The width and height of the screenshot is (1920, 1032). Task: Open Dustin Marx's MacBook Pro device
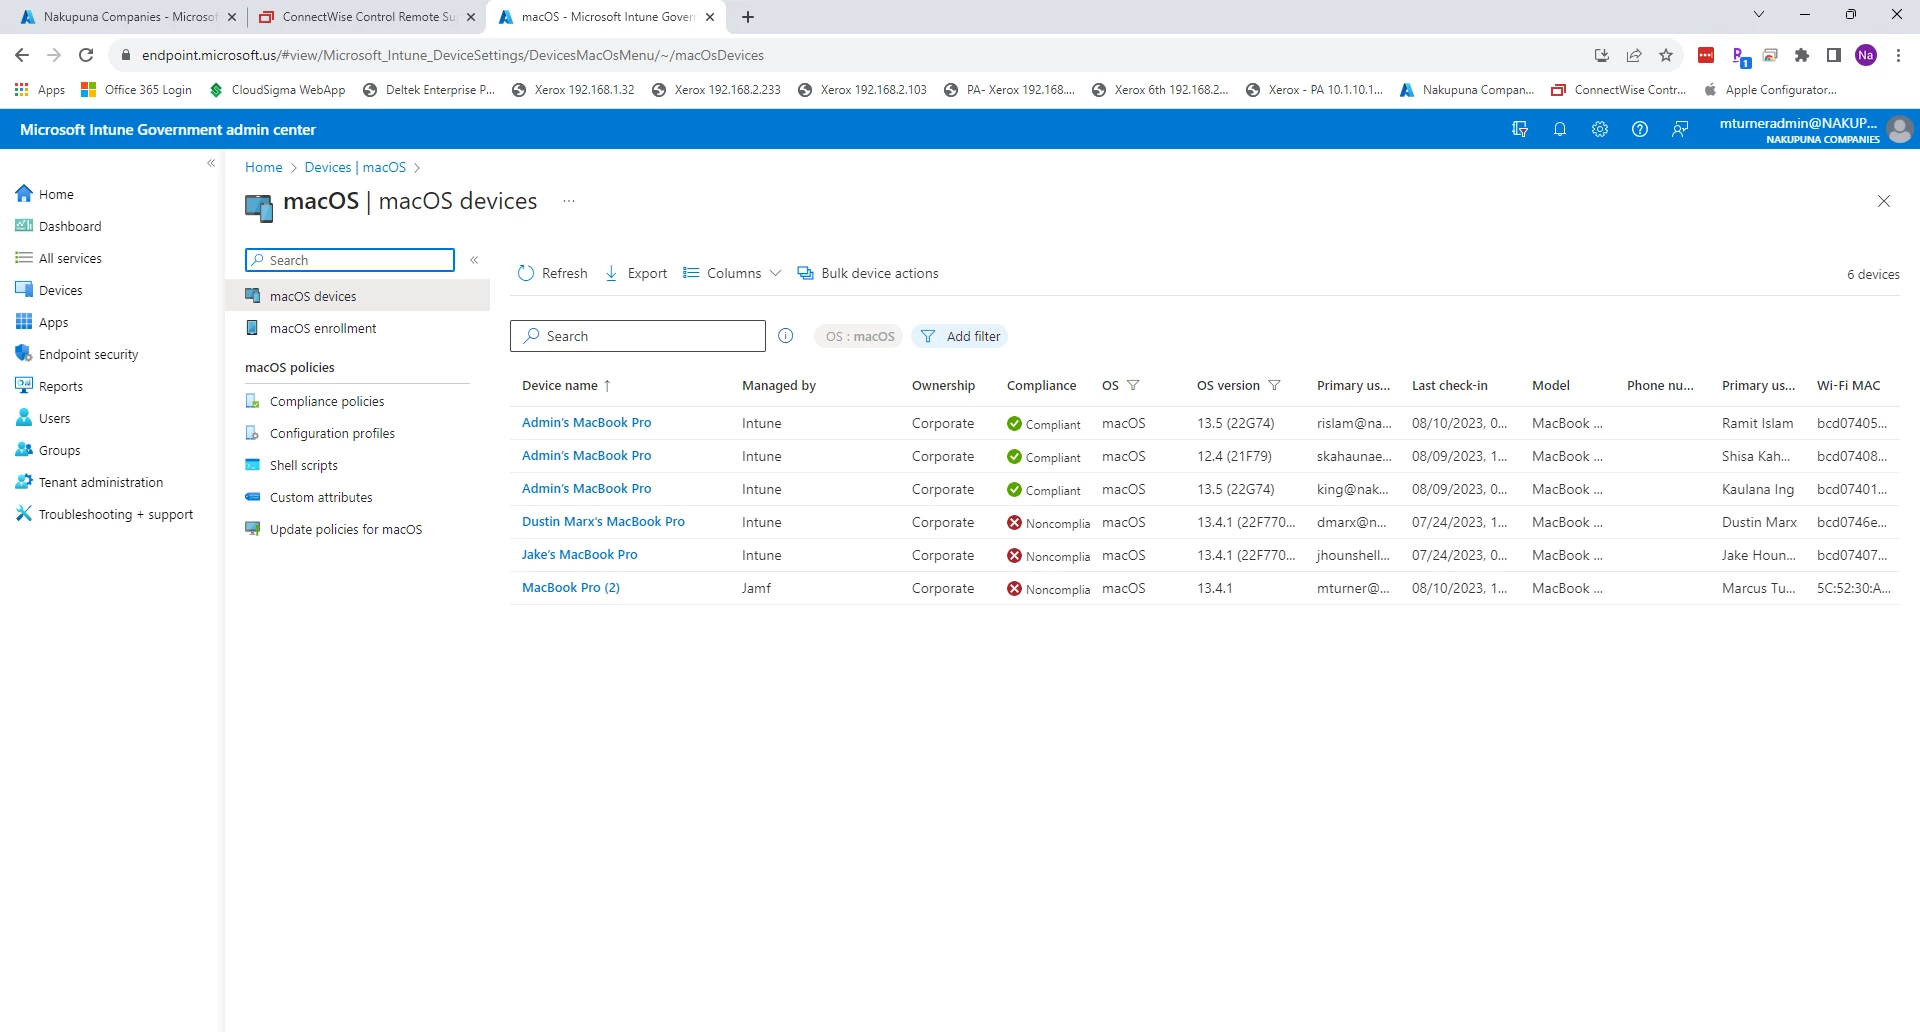pyautogui.click(x=603, y=522)
